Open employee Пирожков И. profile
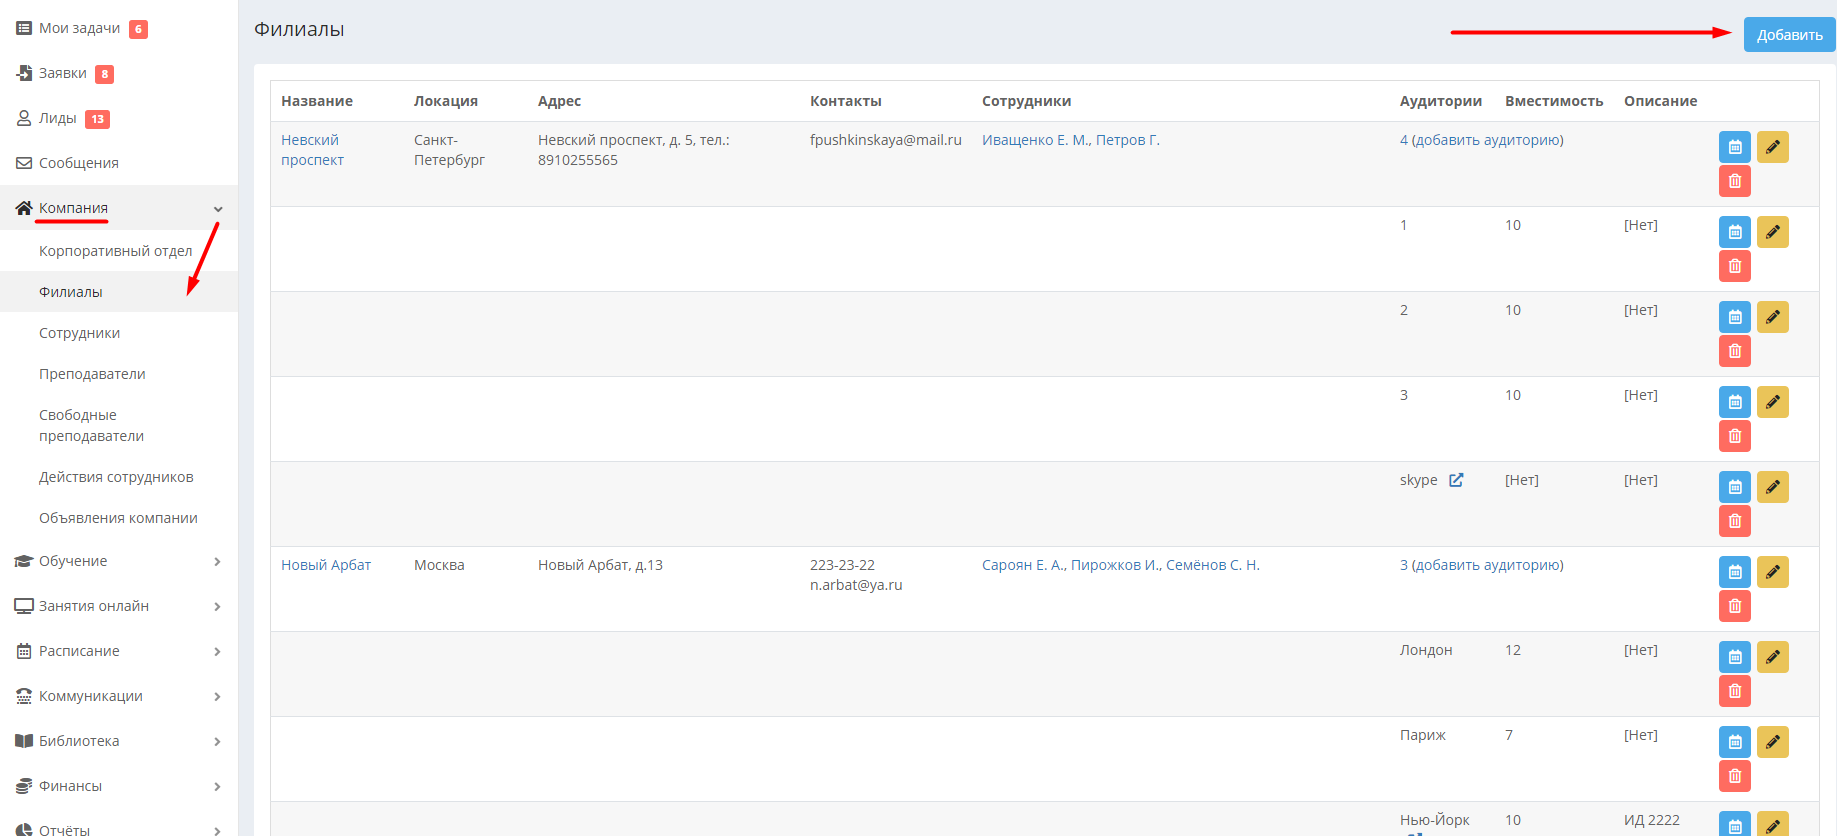The width and height of the screenshot is (1837, 836). click(x=1114, y=565)
